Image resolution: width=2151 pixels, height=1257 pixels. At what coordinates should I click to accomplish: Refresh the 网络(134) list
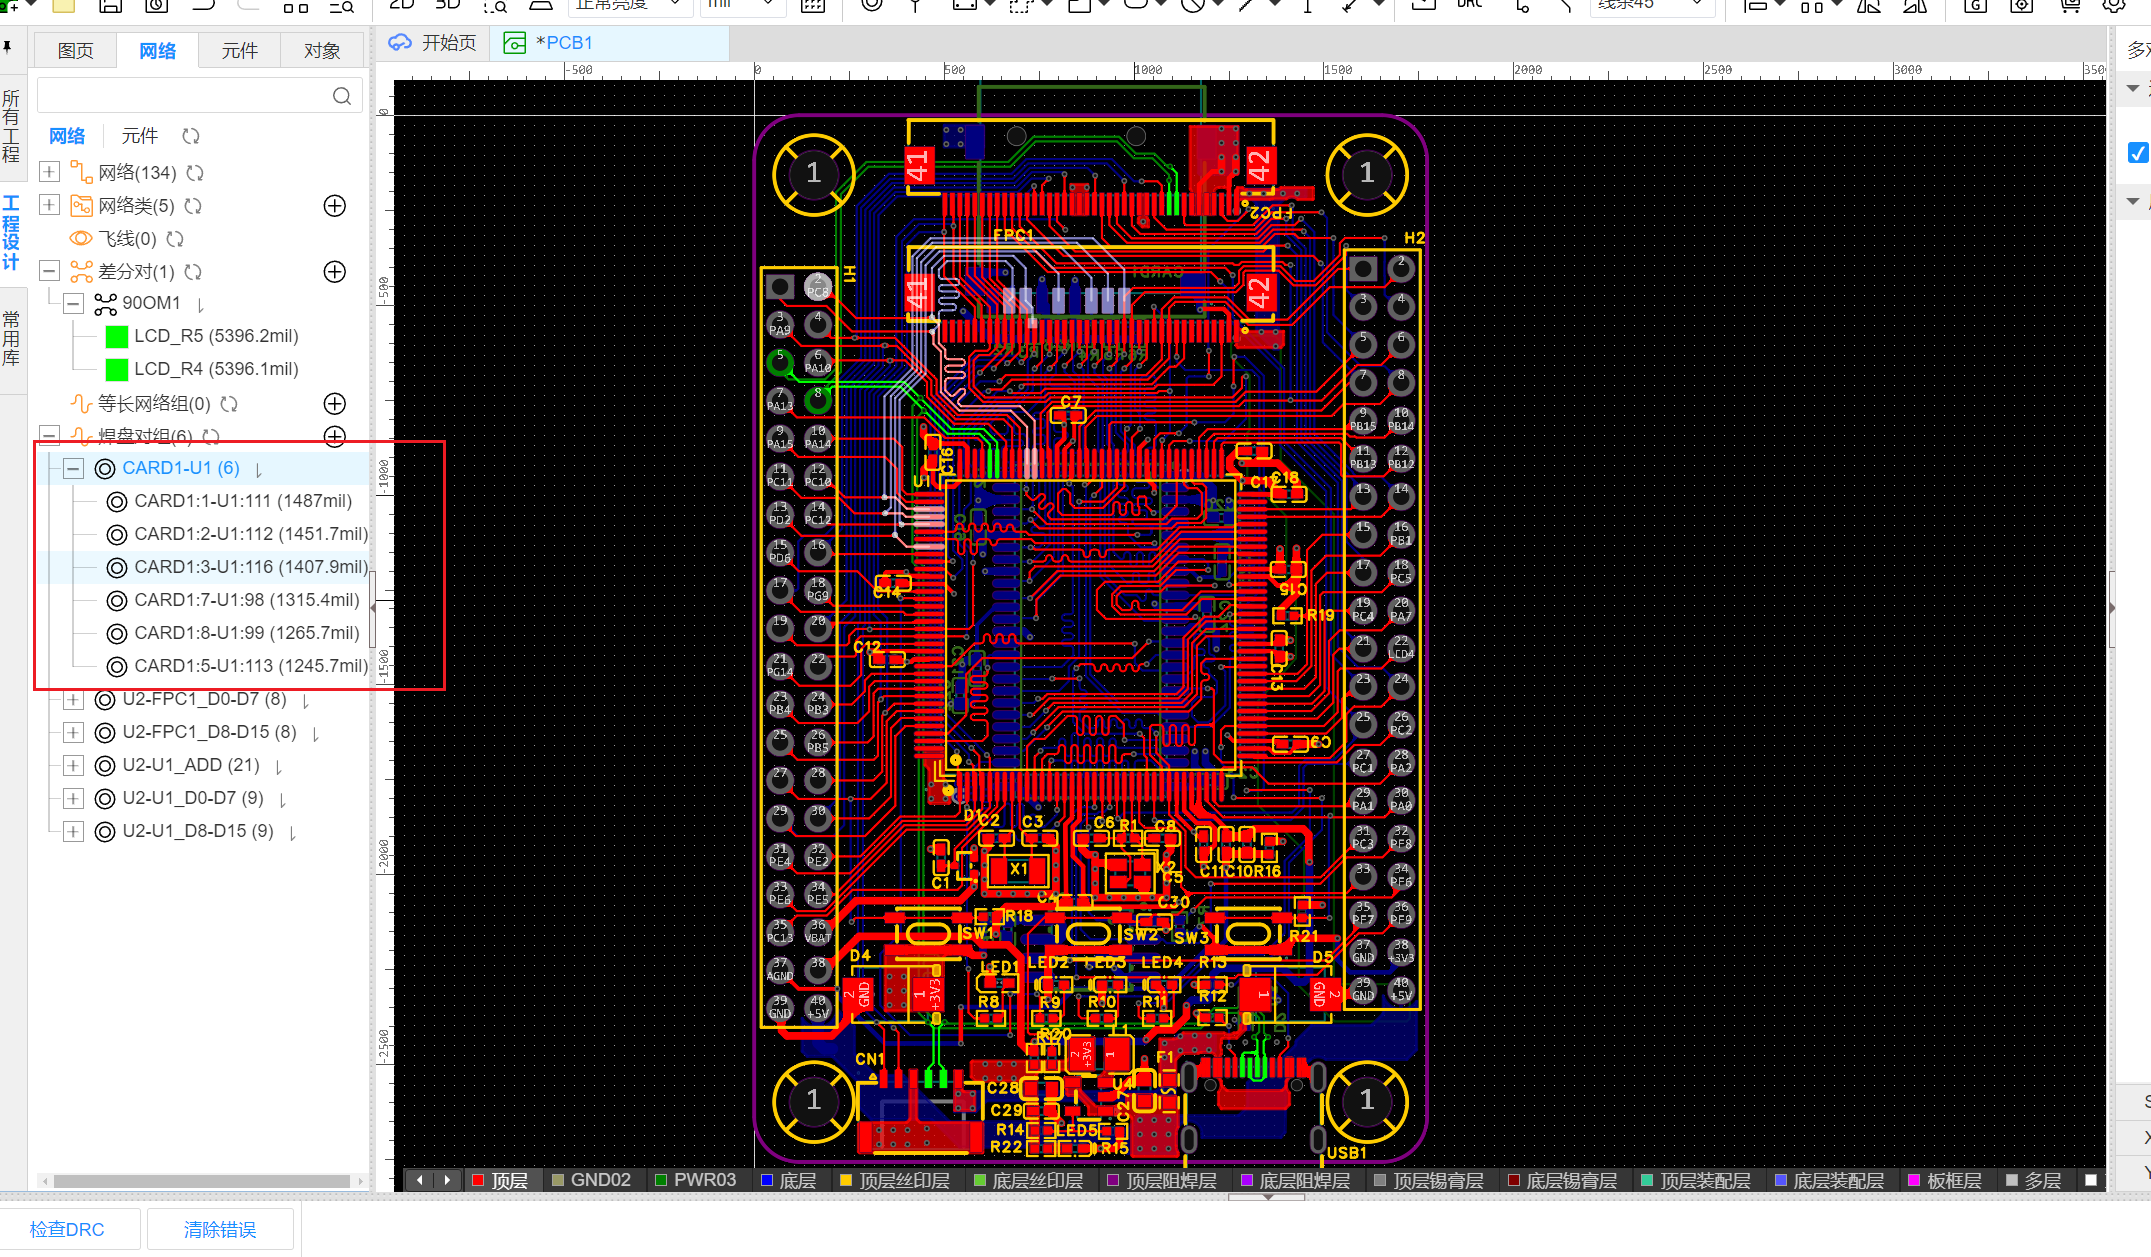click(x=195, y=173)
